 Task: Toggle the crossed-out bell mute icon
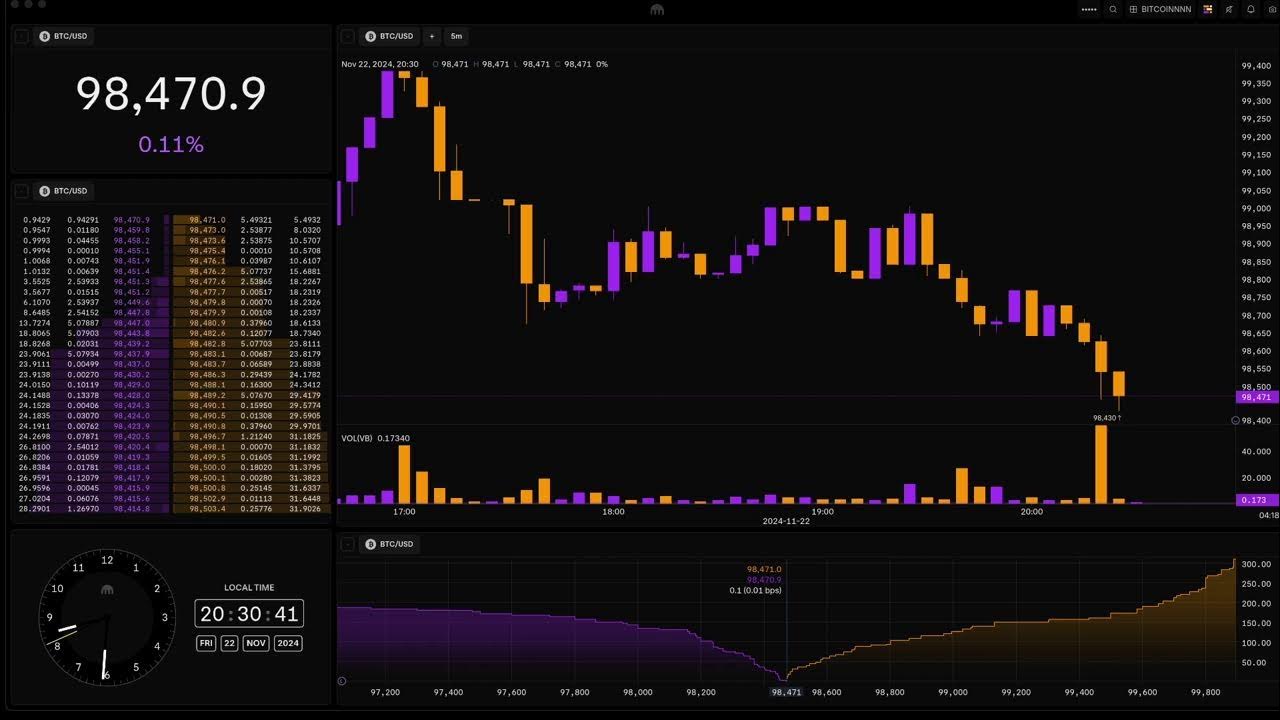pyautogui.click(x=1229, y=10)
